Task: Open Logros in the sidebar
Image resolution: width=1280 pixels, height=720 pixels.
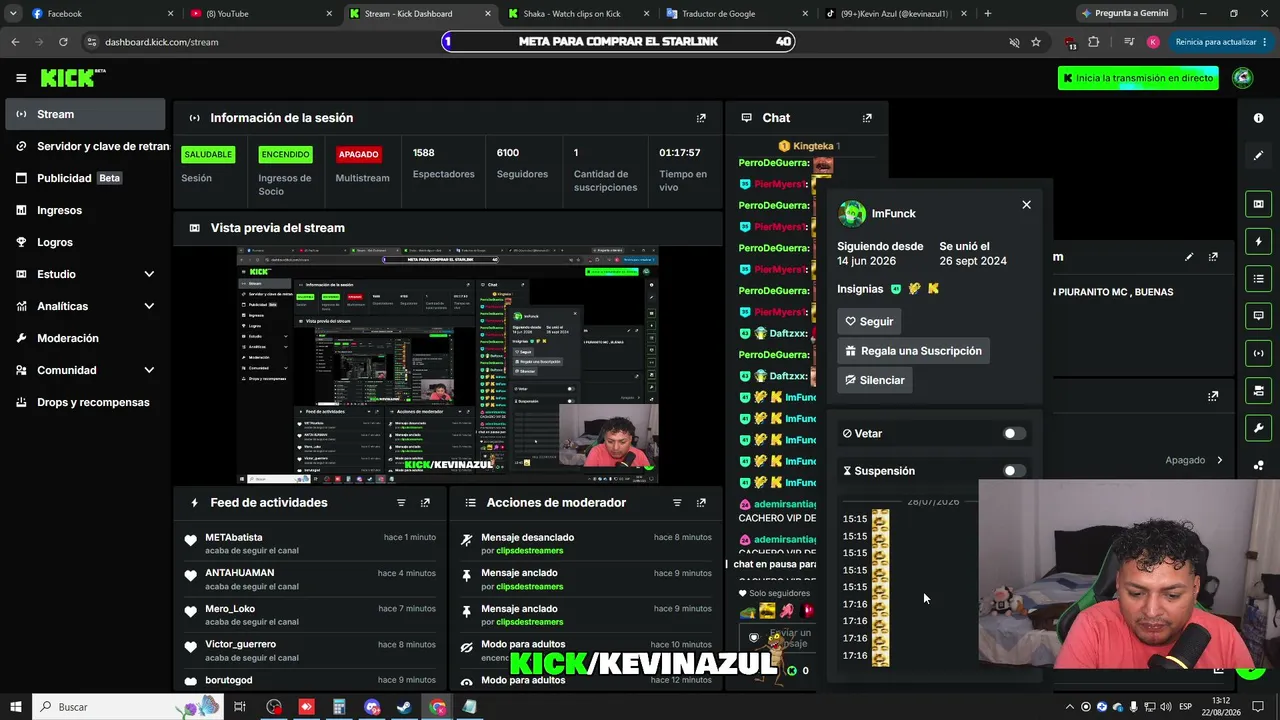Action: point(85,242)
